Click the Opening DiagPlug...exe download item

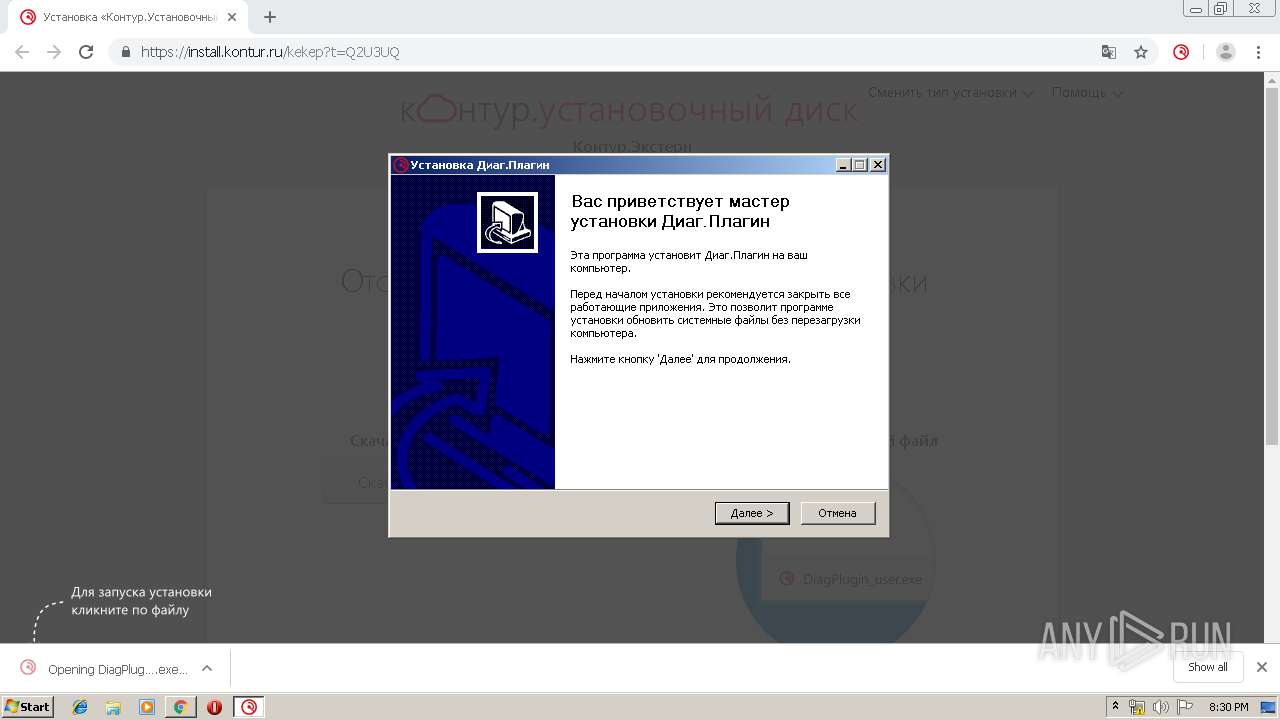pyautogui.click(x=103, y=668)
